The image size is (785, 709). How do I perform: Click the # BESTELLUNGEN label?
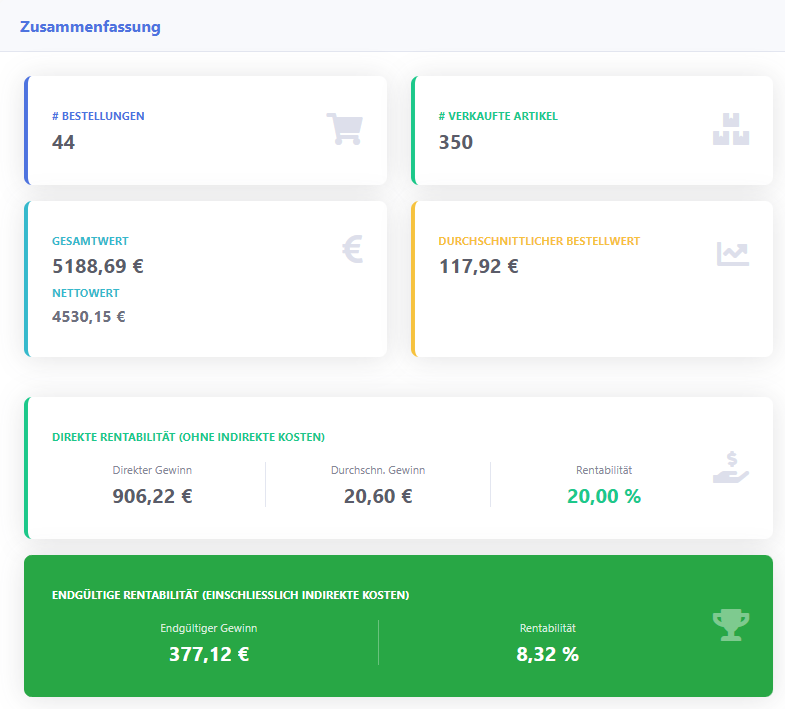click(x=98, y=116)
